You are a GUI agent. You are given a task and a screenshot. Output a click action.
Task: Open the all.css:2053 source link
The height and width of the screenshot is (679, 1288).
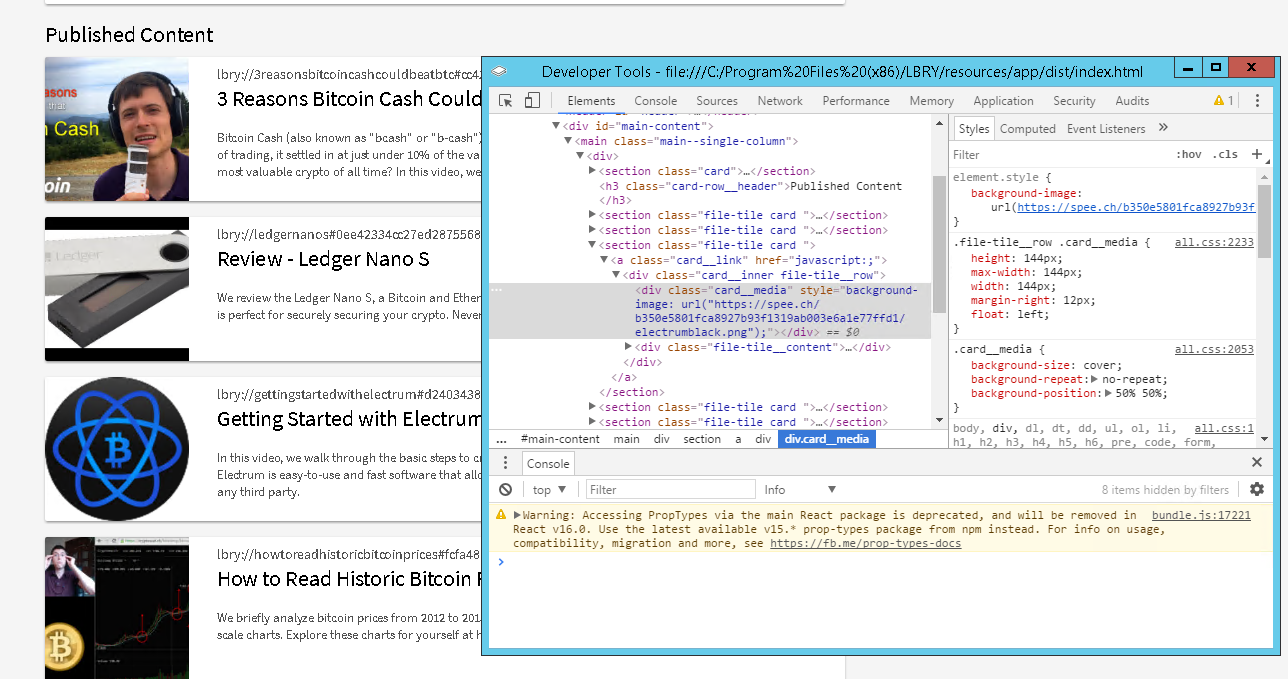click(1214, 350)
